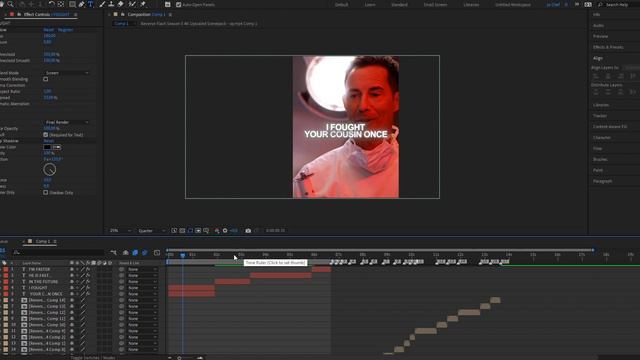Viewport: 640px width, 360px height.
Task: Click the timeline zoom slider handle
Action: click(x=179, y=358)
